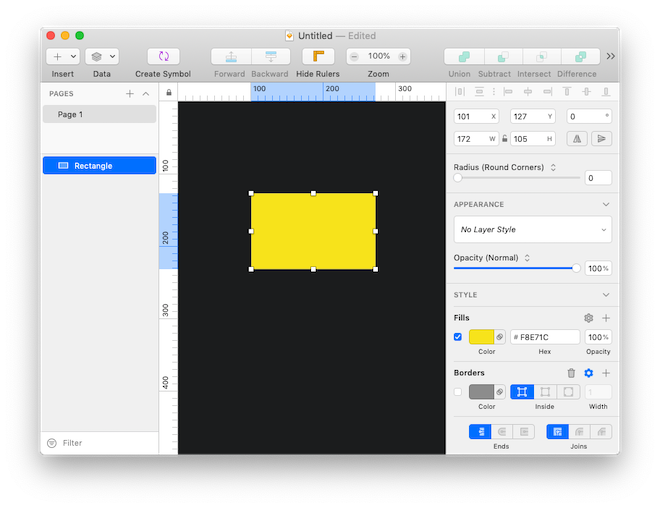Click the Create Symbol toolbar icon
The height and width of the screenshot is (508, 660).
pos(163,57)
